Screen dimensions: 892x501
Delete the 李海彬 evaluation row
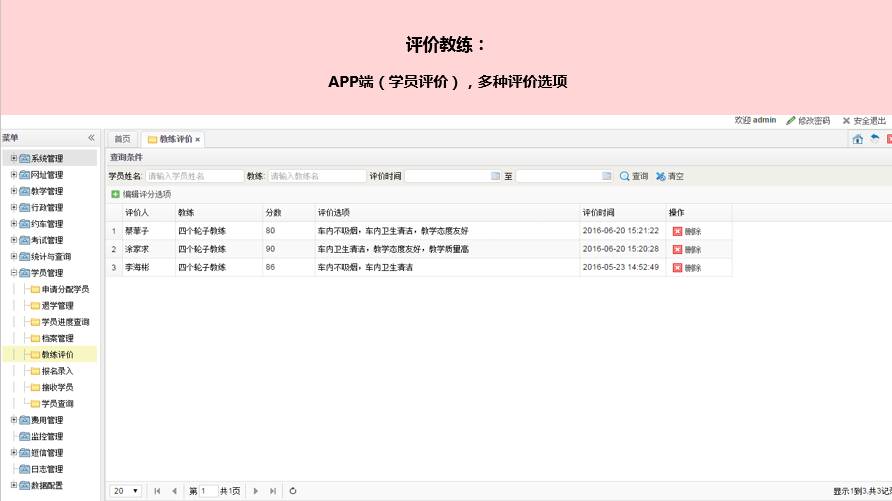pos(687,268)
